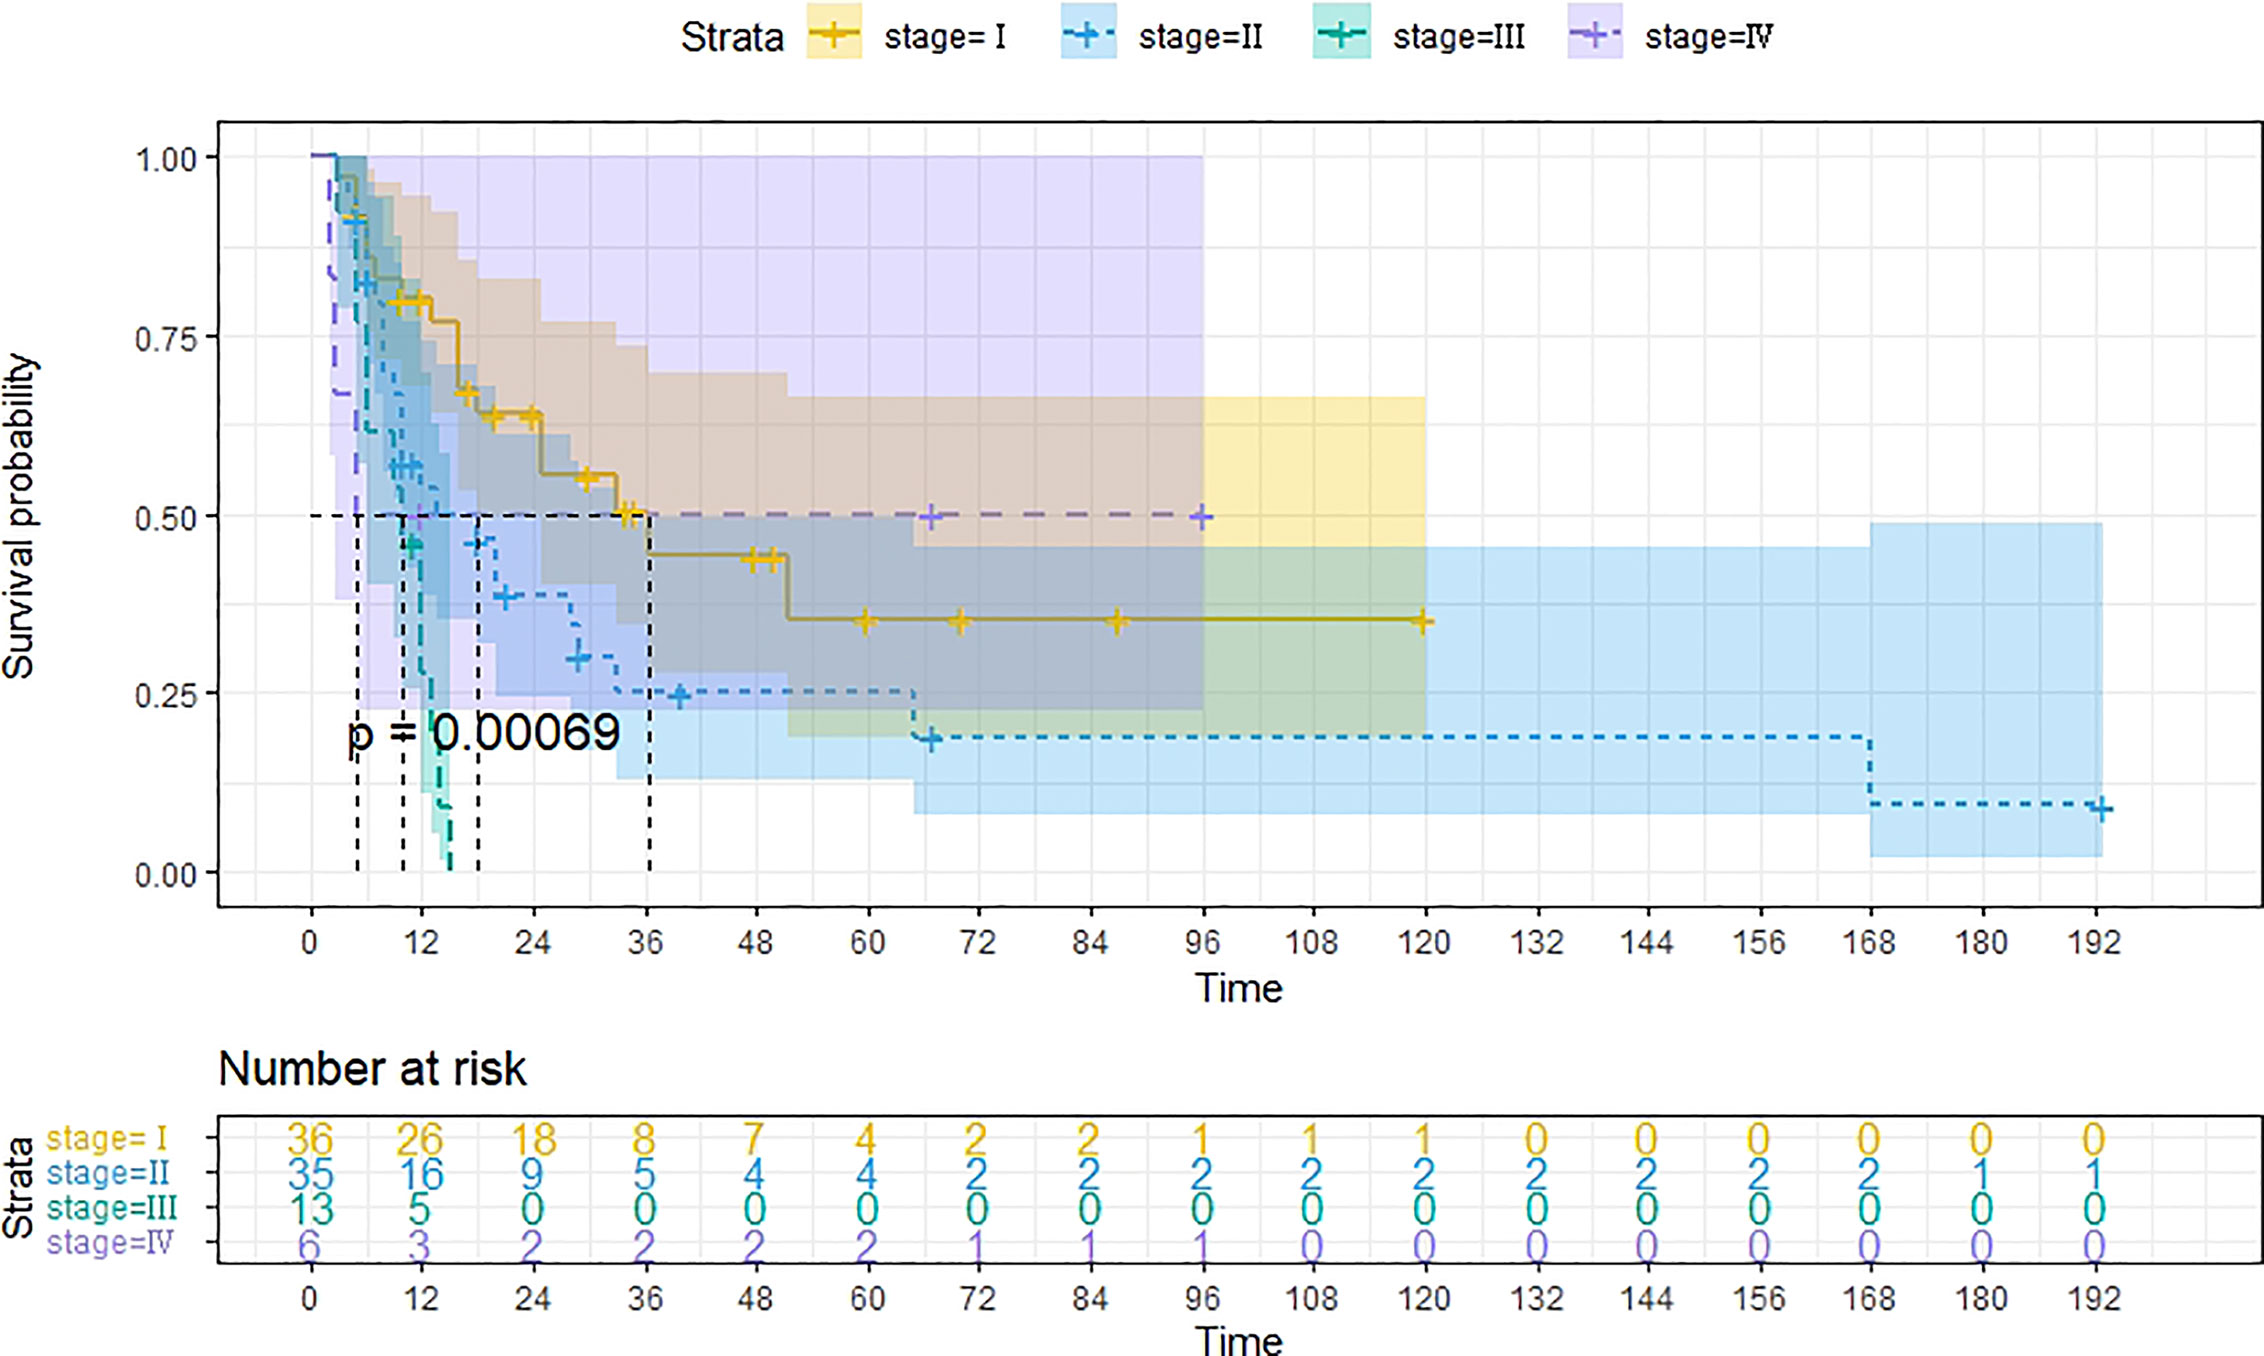2264x1356 pixels.
Task: Click the 120 tick on survival plot x-axis
Action: tap(1424, 942)
